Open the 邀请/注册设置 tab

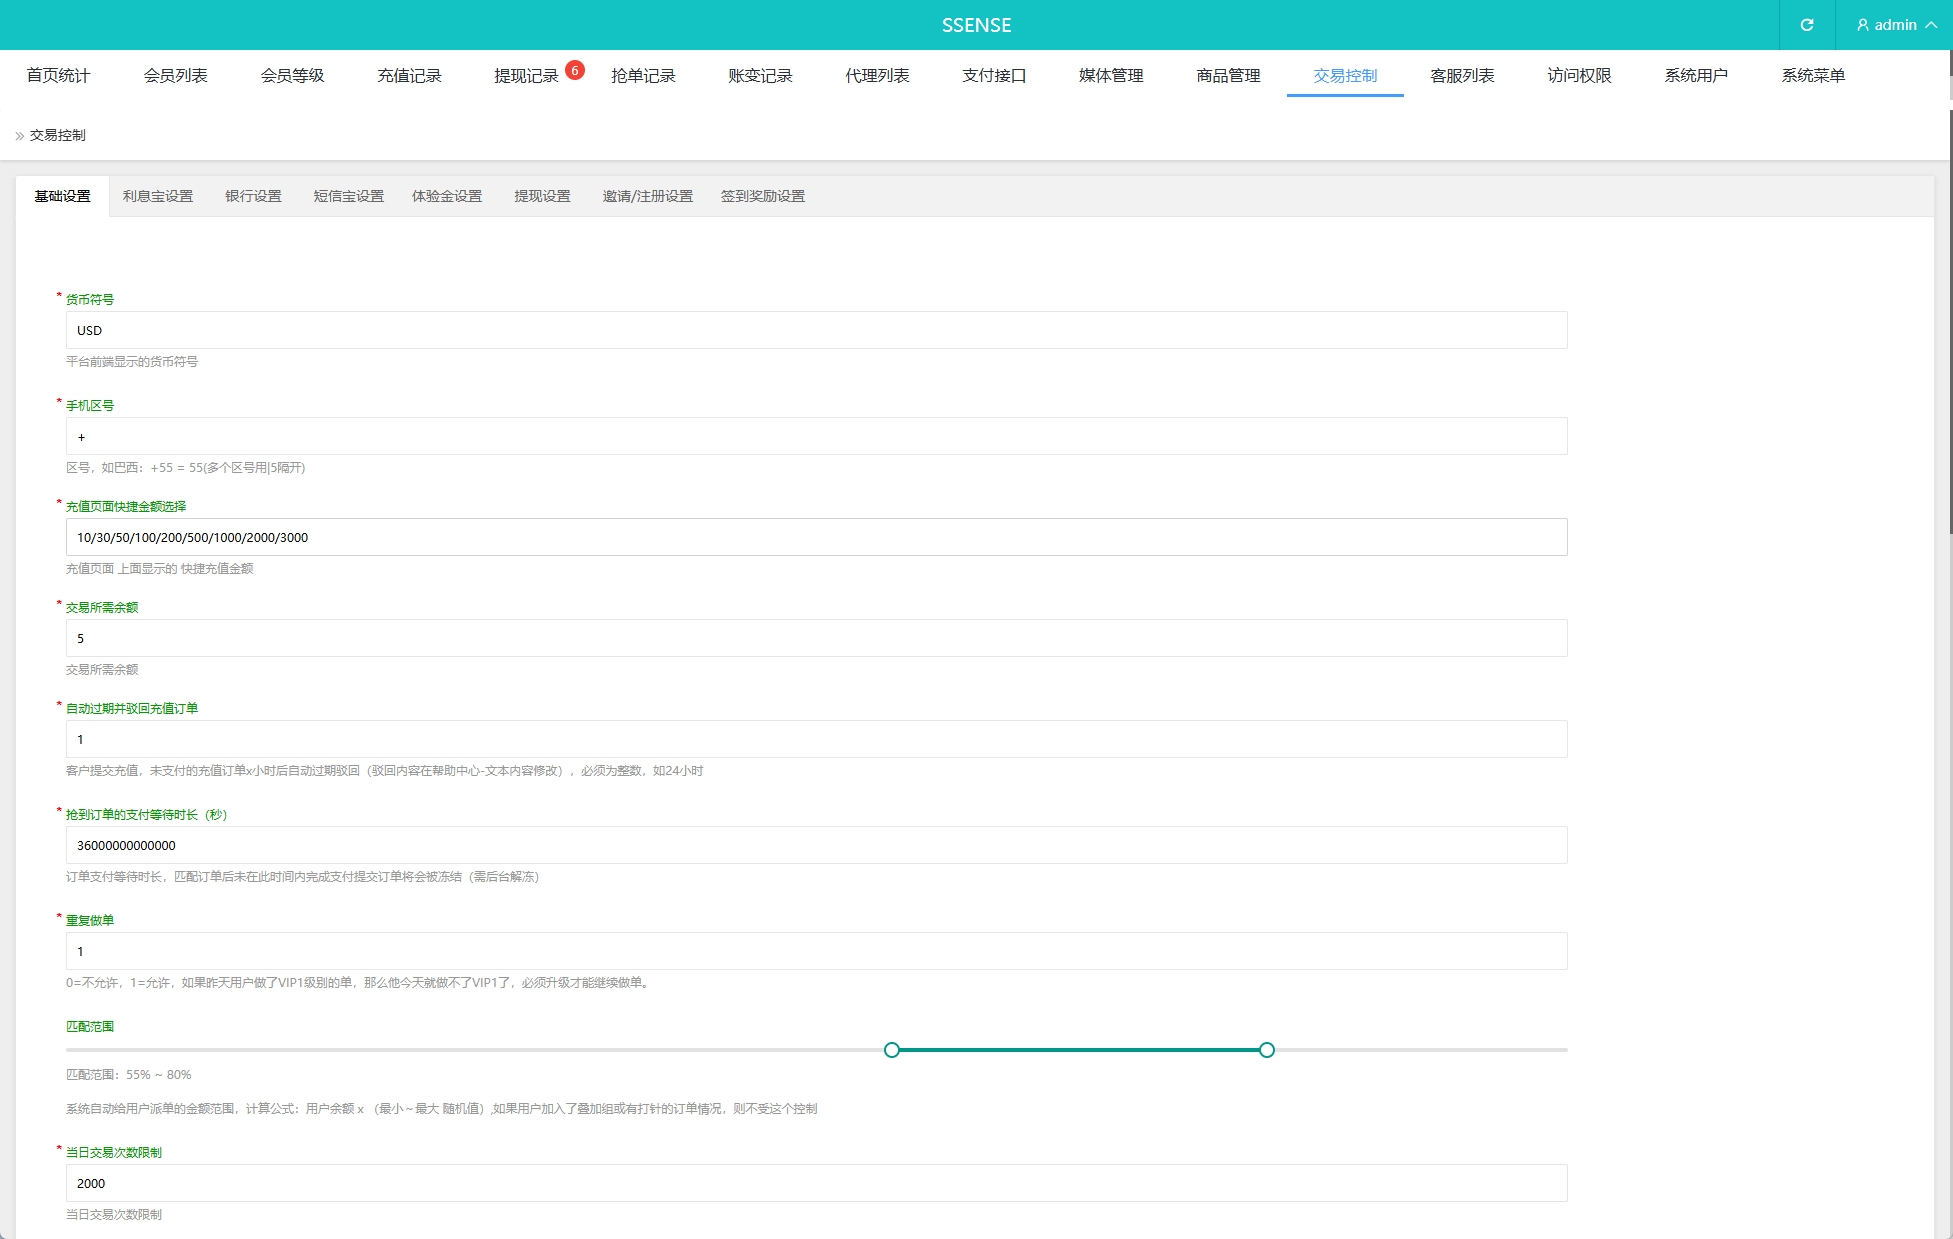[x=647, y=196]
